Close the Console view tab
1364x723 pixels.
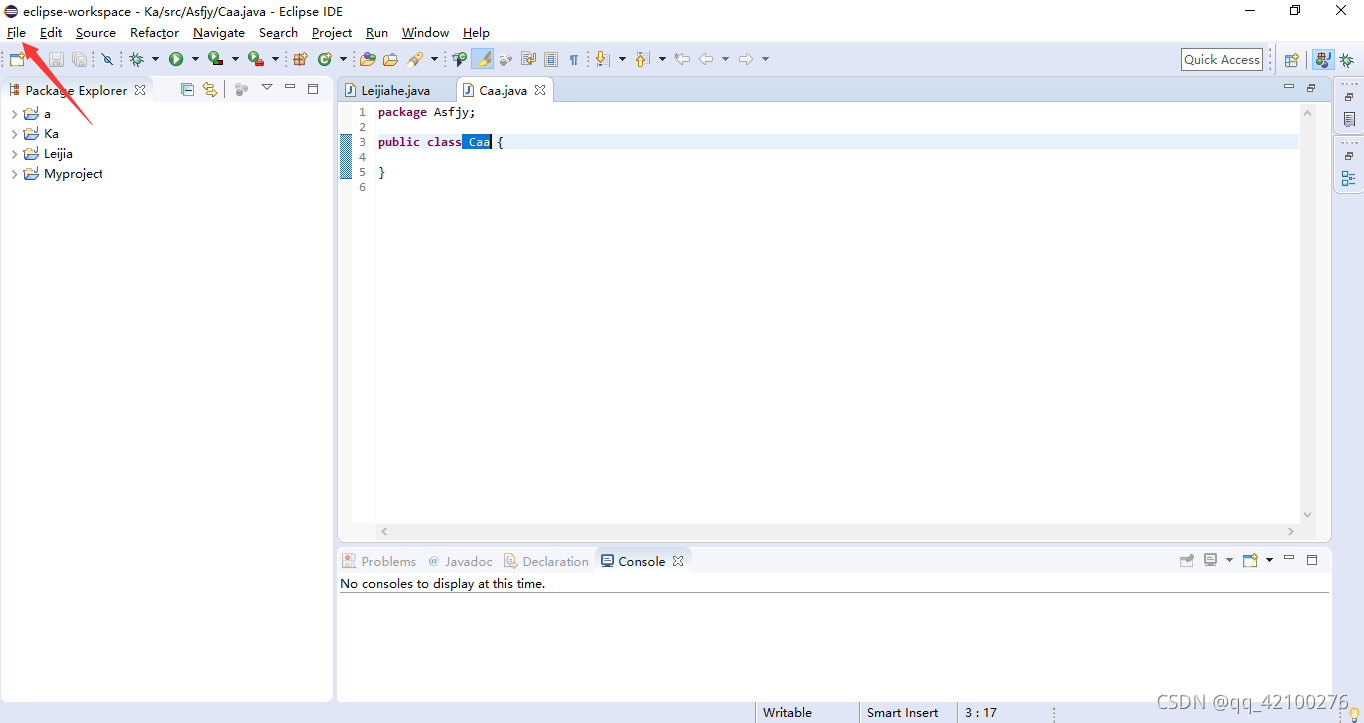pyautogui.click(x=678, y=561)
